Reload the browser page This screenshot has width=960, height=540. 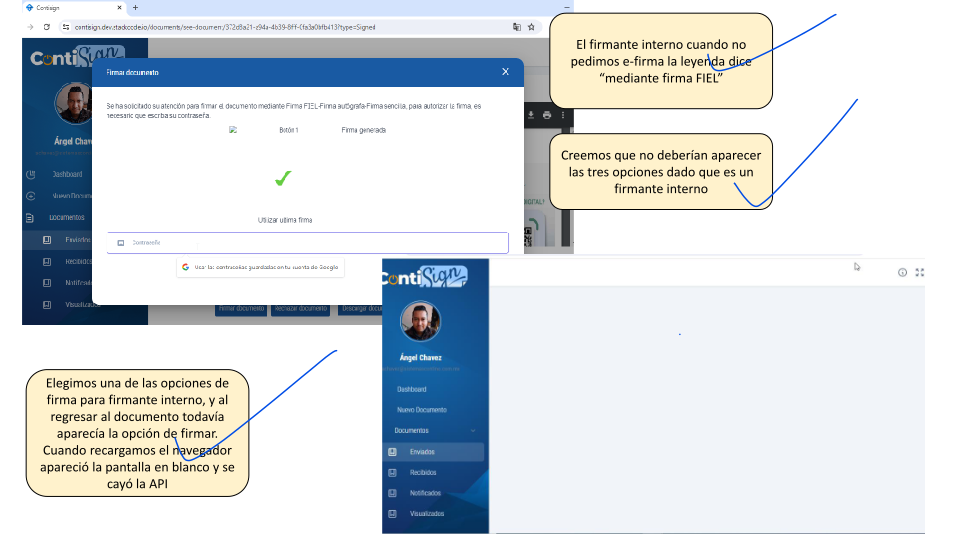(x=46, y=27)
